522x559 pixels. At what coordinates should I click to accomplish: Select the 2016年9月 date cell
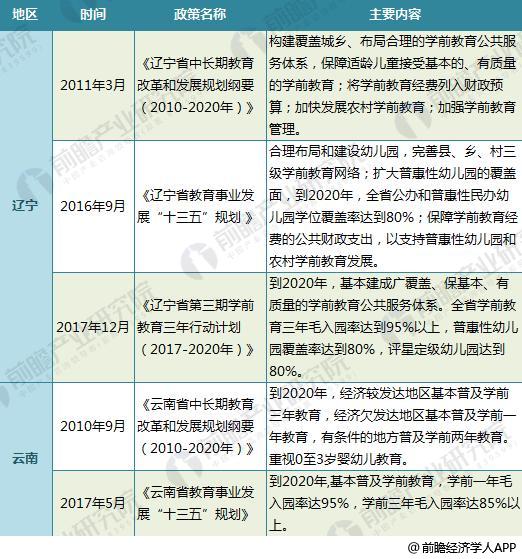pyautogui.click(x=93, y=206)
